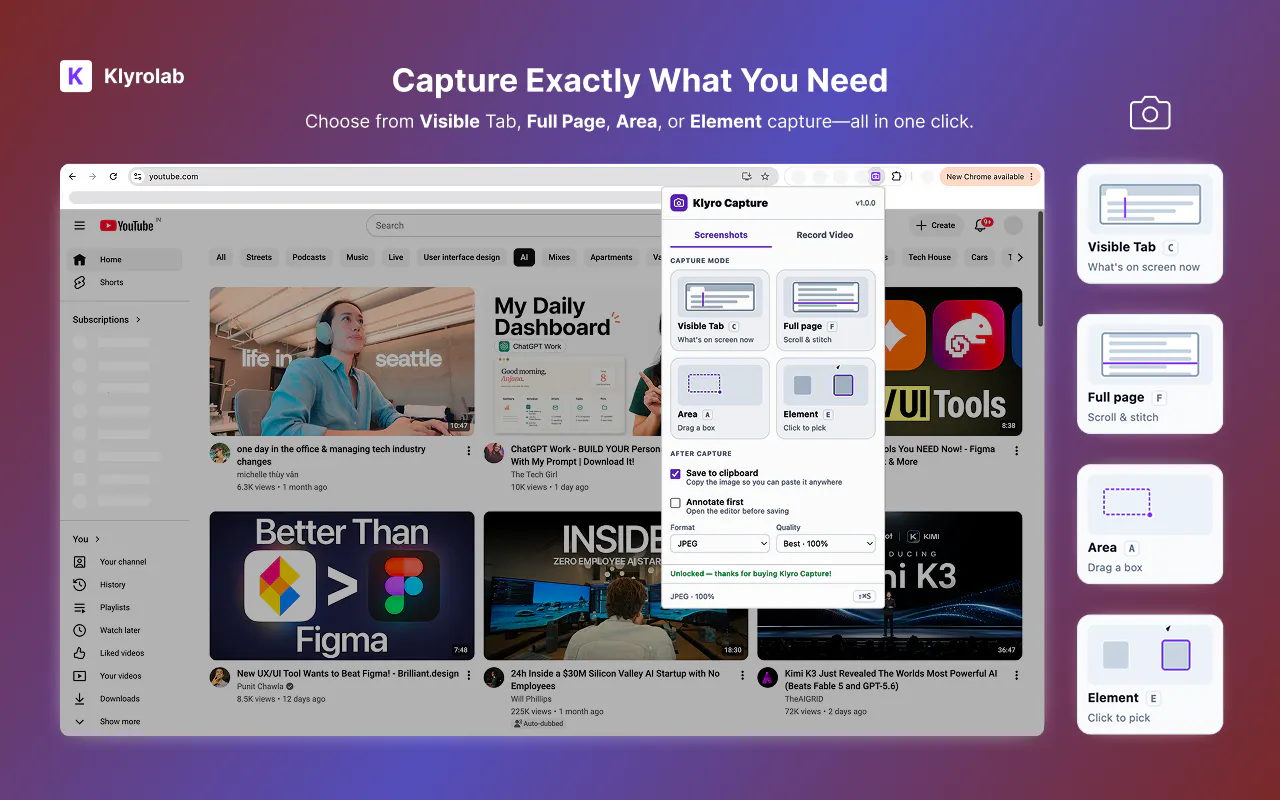
Task: Open options for 'New UX/UI Tool' video
Action: pyautogui.click(x=469, y=676)
